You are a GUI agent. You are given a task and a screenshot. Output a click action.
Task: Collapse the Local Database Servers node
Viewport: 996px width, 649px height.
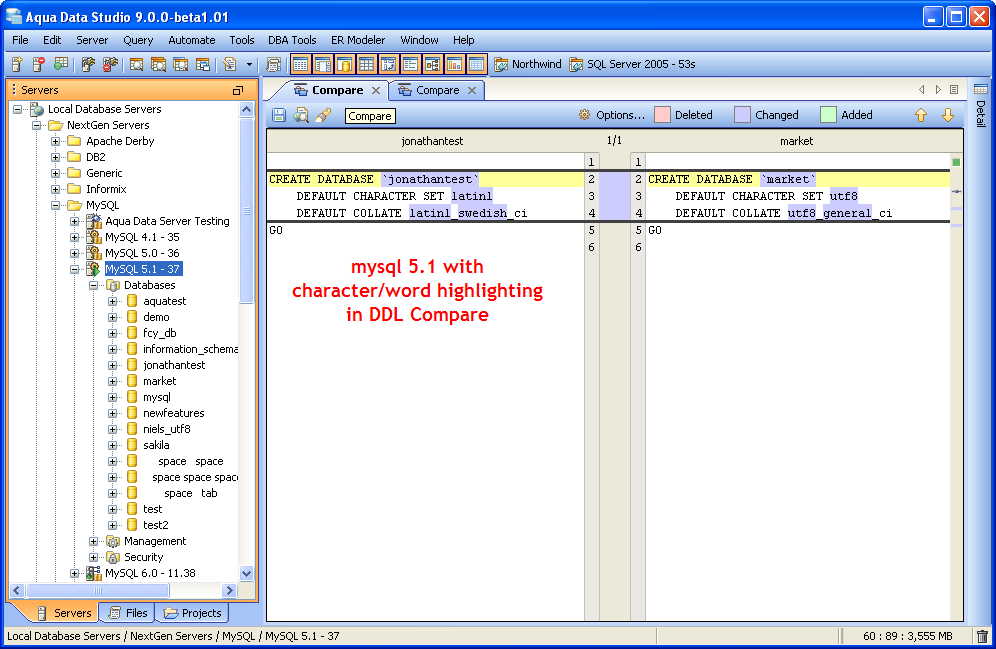pos(18,109)
